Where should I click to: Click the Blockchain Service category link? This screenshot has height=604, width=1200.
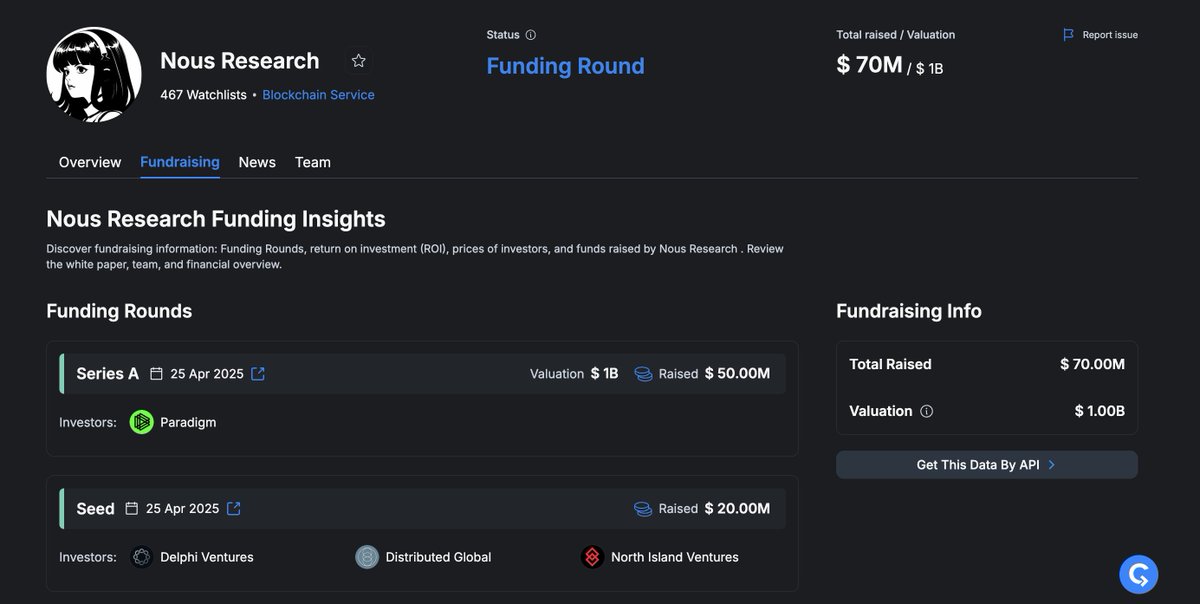(x=318, y=95)
